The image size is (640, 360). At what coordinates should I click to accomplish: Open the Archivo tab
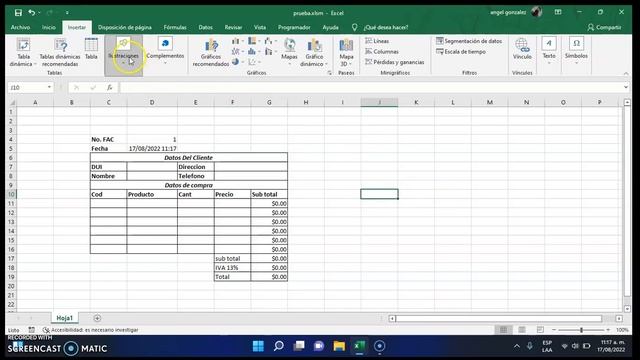(20, 27)
